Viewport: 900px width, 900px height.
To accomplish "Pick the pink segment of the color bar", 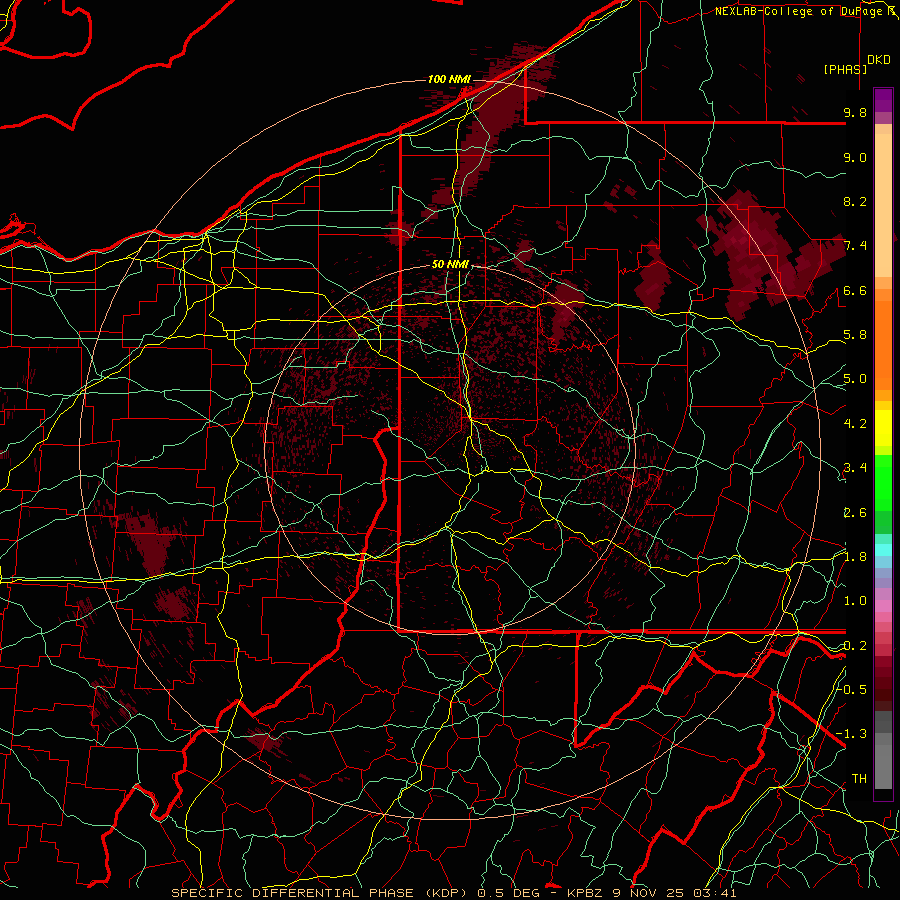I will 883,606.
